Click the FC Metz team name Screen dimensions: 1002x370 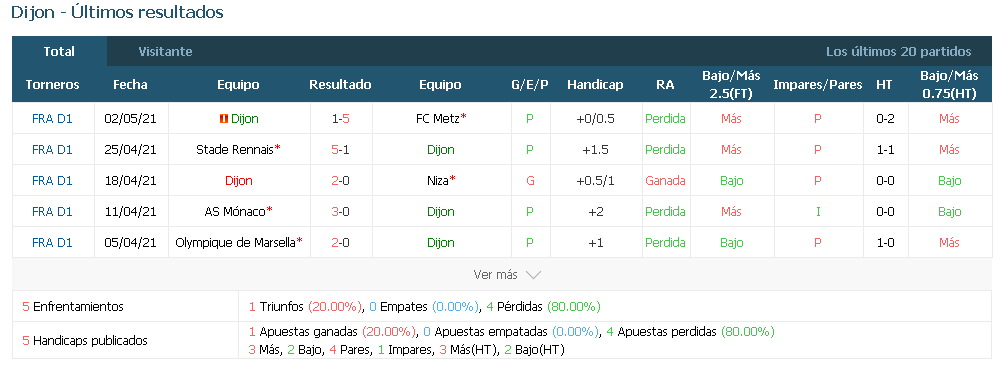437,119
